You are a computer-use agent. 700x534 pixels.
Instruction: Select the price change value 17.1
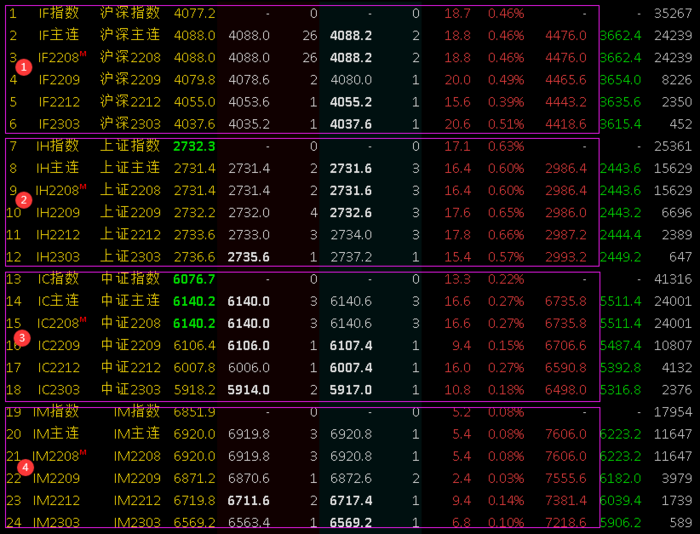point(457,146)
